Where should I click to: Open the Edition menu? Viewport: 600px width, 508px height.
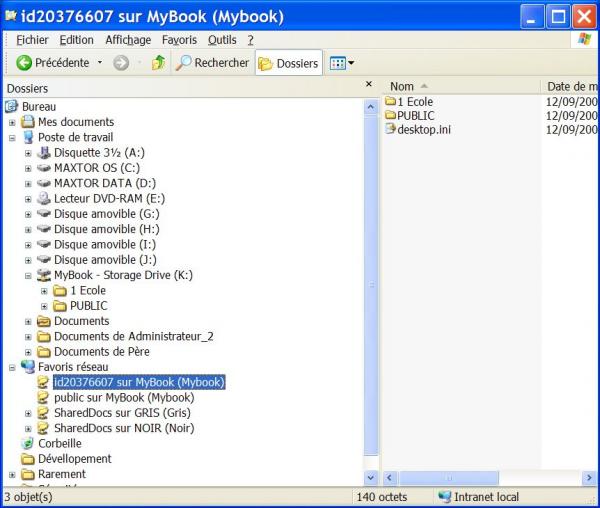coord(77,40)
